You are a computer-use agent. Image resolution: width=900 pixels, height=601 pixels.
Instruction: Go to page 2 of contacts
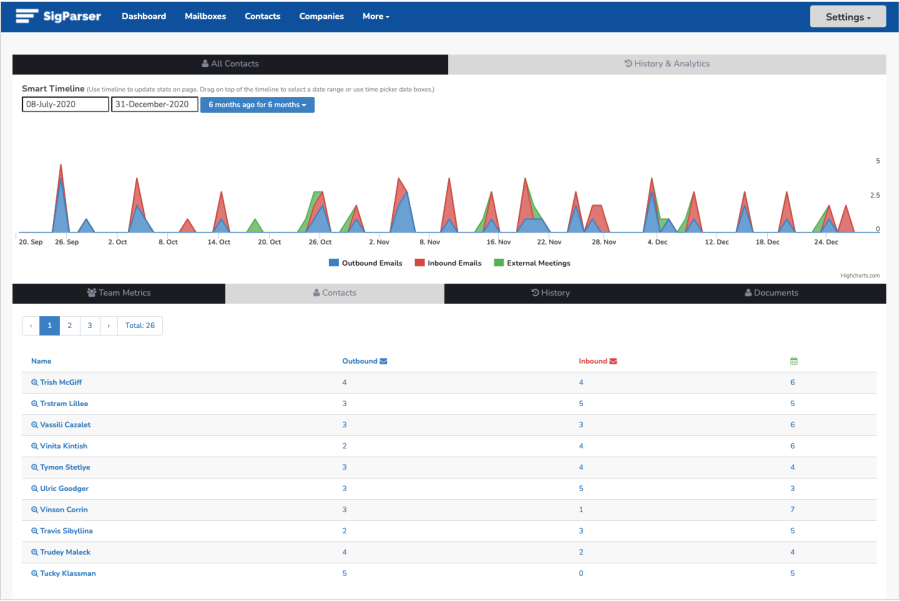69,325
